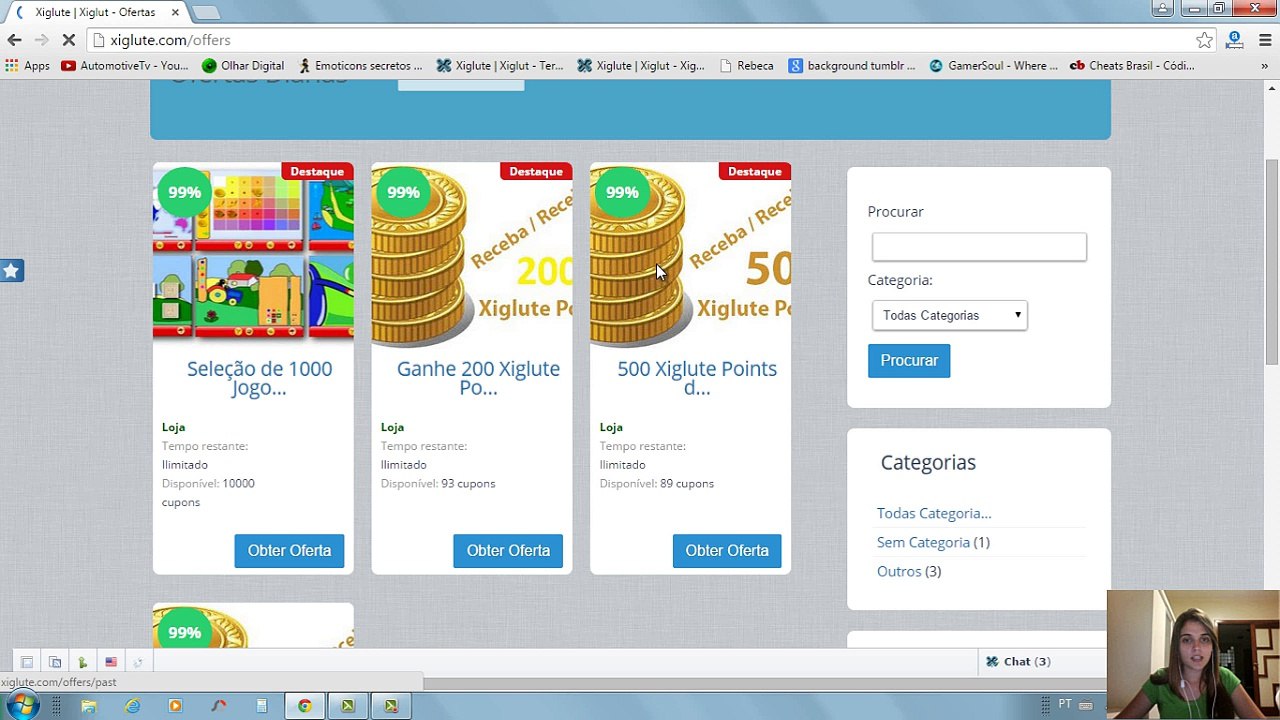
Task: Select Todas Categoria... in Categorias list
Action: (934, 513)
